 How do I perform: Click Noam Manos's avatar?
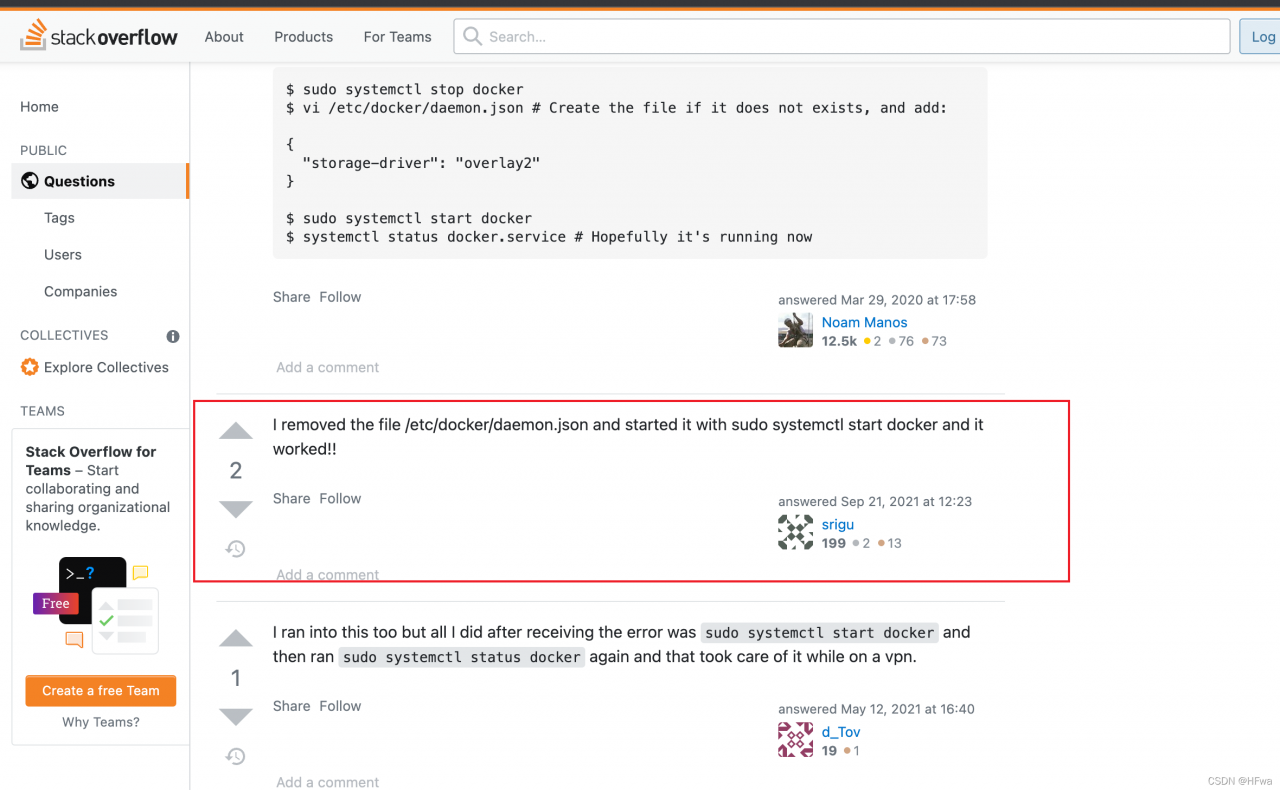(795, 329)
